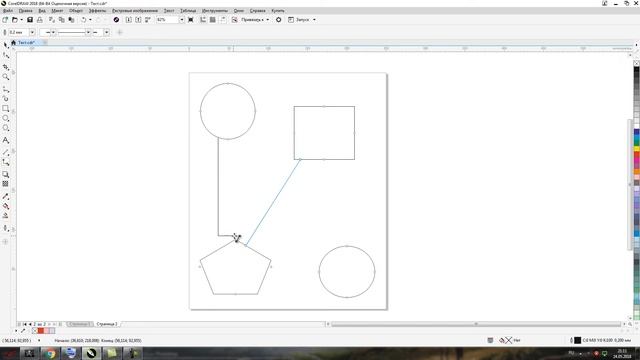Open the View menu
Image resolution: width=640 pixels, height=360 pixels.
coord(42,11)
